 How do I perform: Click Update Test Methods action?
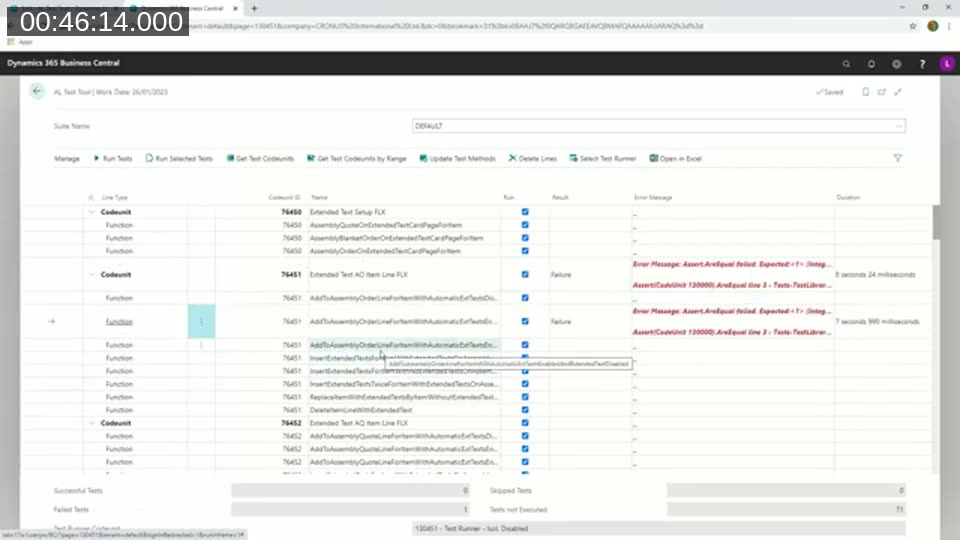coord(457,159)
